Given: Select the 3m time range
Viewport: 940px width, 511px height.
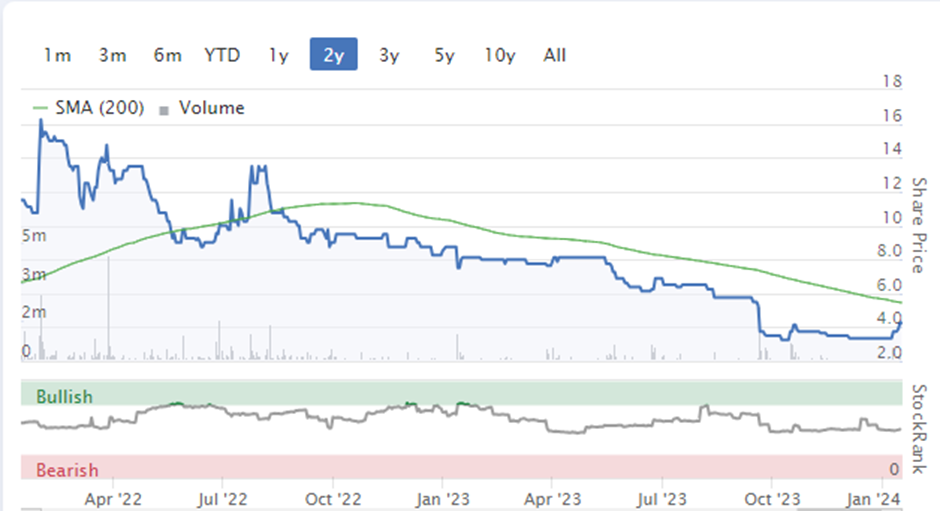Looking at the screenshot, I should coord(113,55).
